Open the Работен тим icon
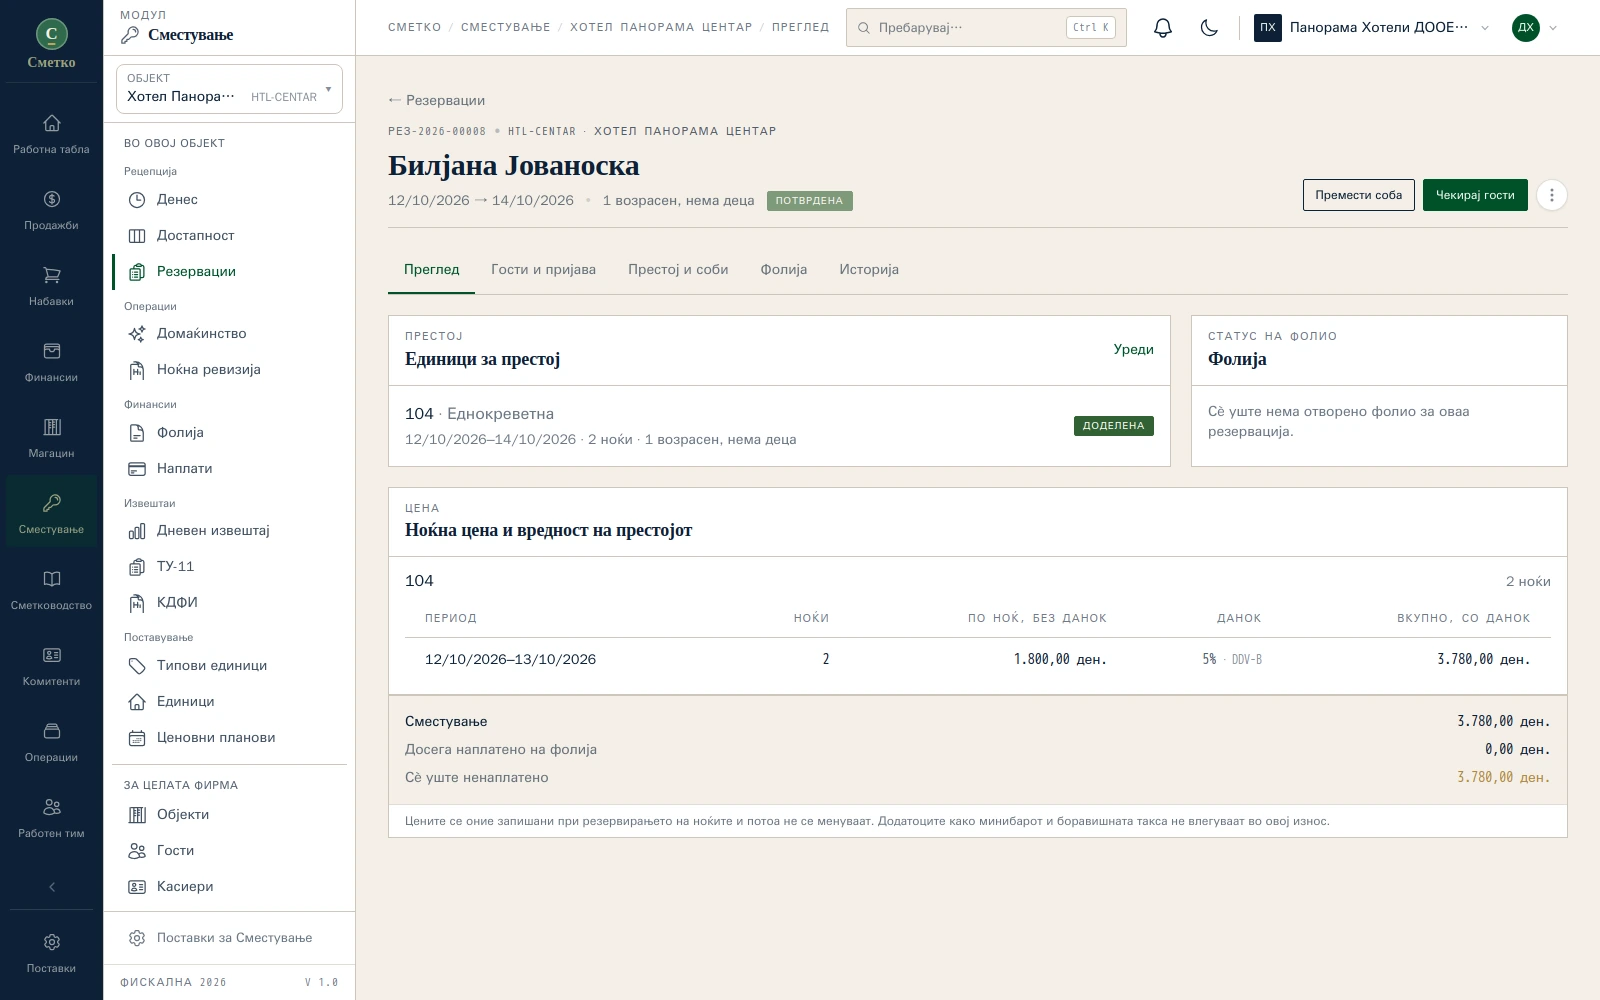The height and width of the screenshot is (1000, 1600). 51,818
